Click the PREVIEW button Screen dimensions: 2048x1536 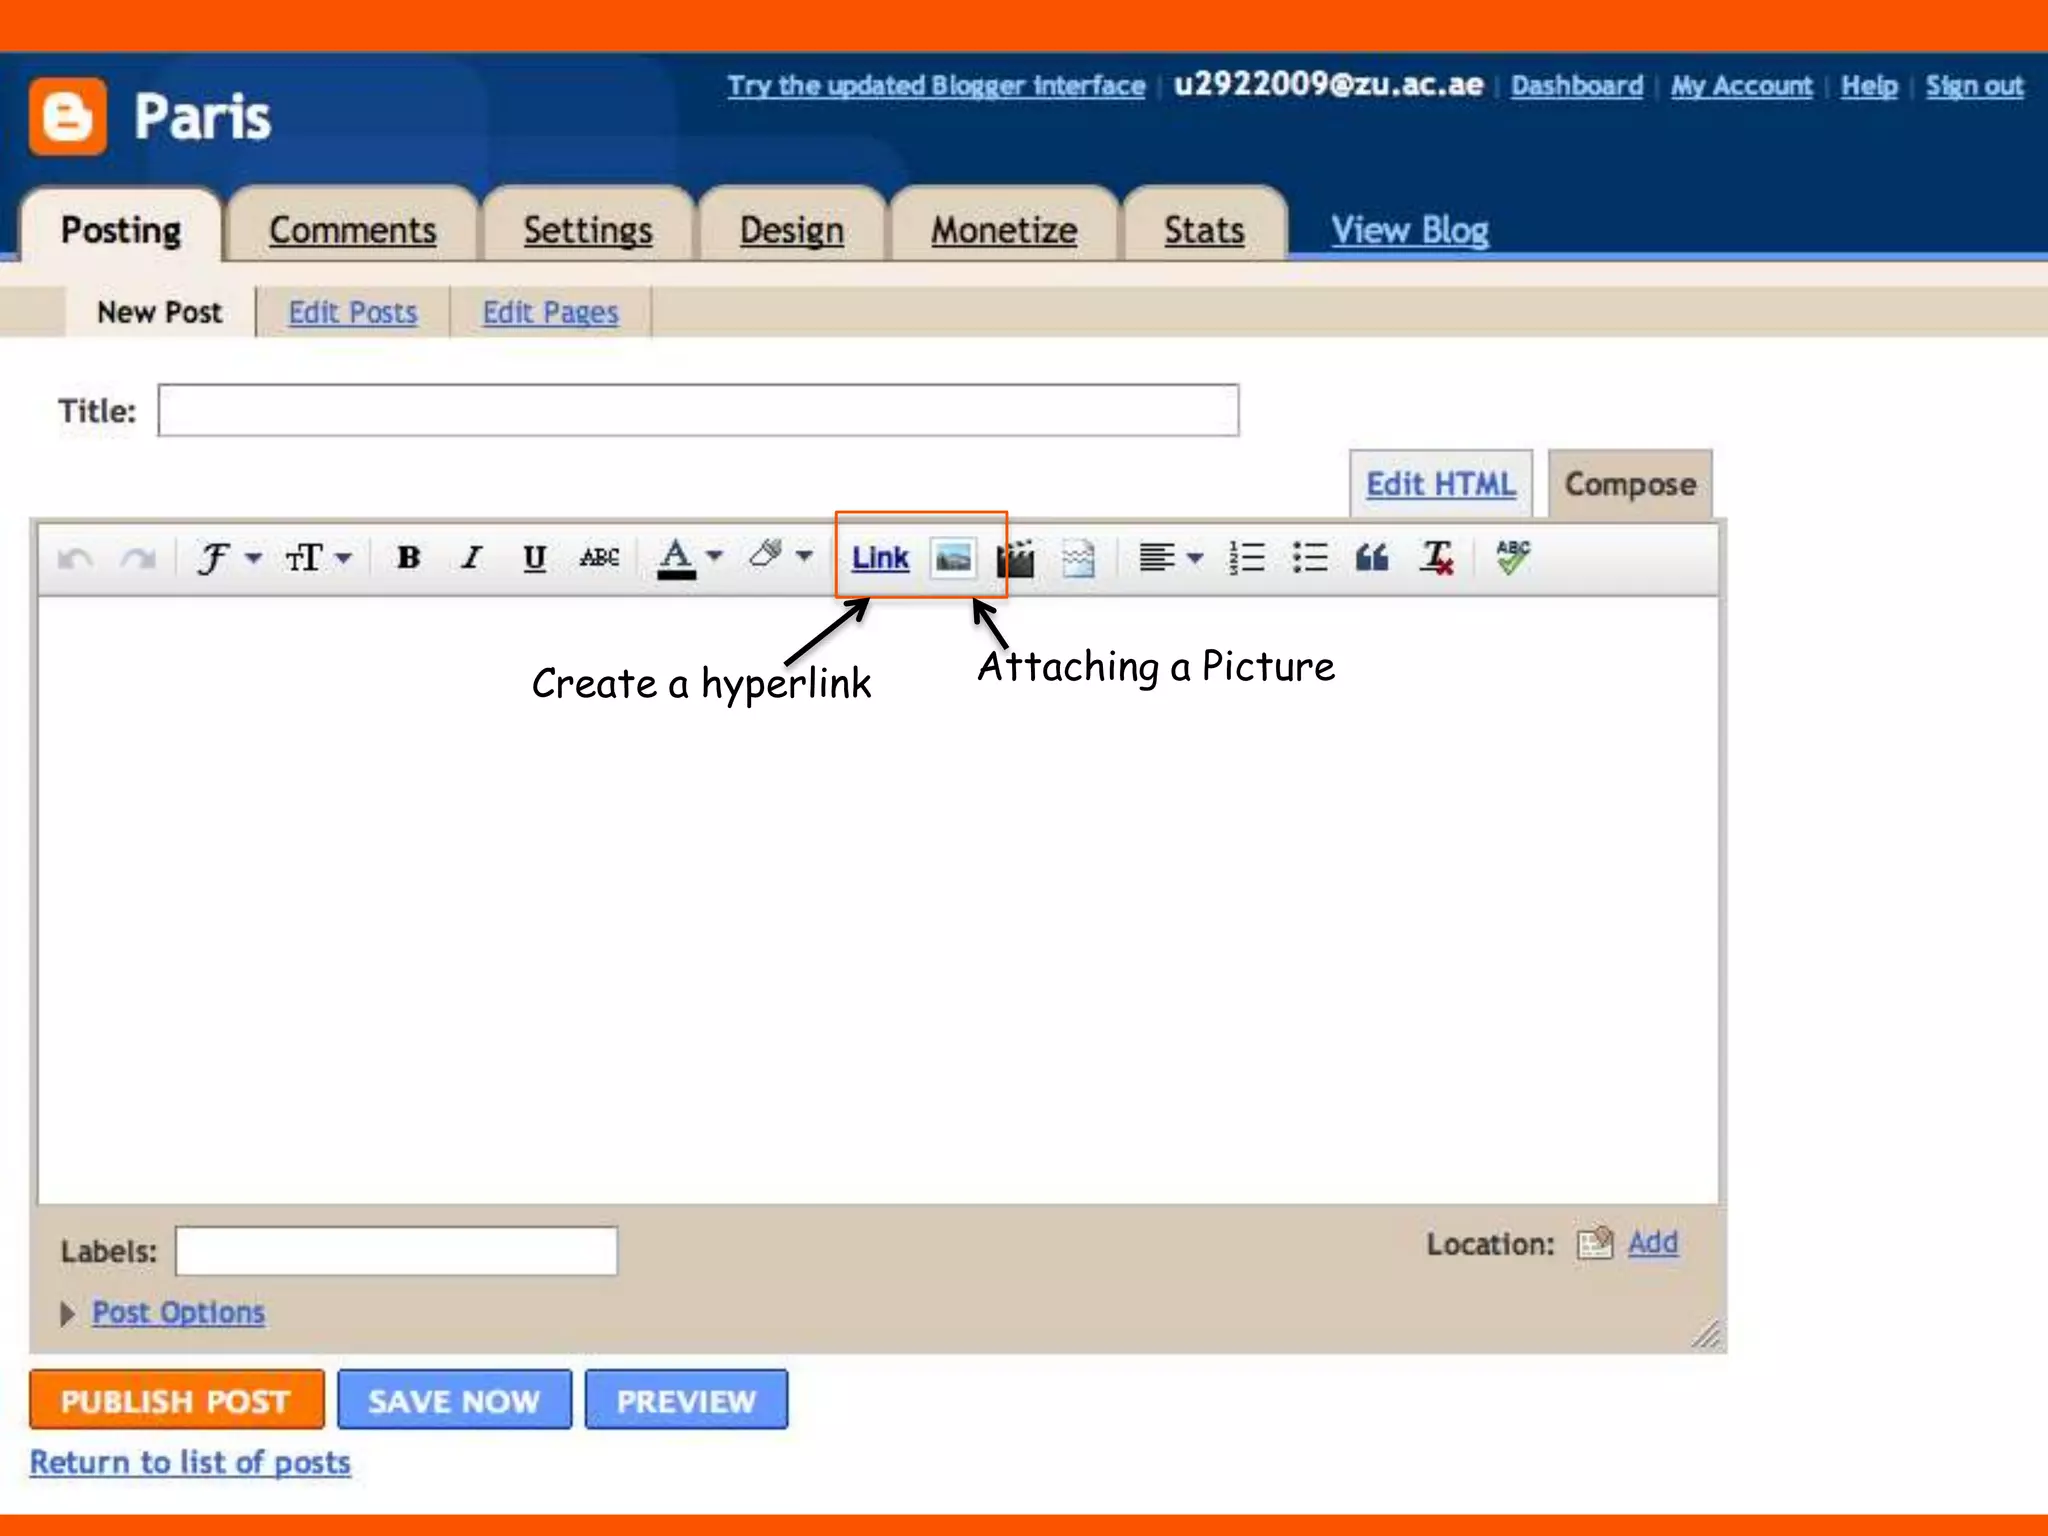click(x=686, y=1400)
